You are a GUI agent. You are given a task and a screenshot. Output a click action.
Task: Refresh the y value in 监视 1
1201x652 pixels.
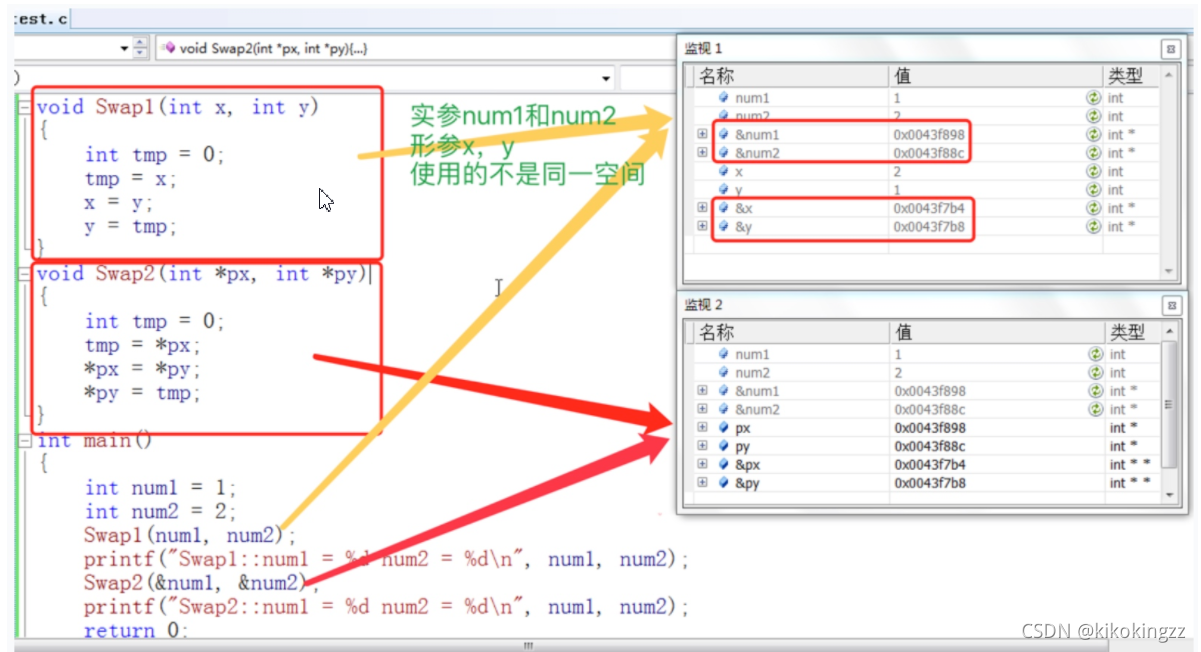pyautogui.click(x=1094, y=189)
